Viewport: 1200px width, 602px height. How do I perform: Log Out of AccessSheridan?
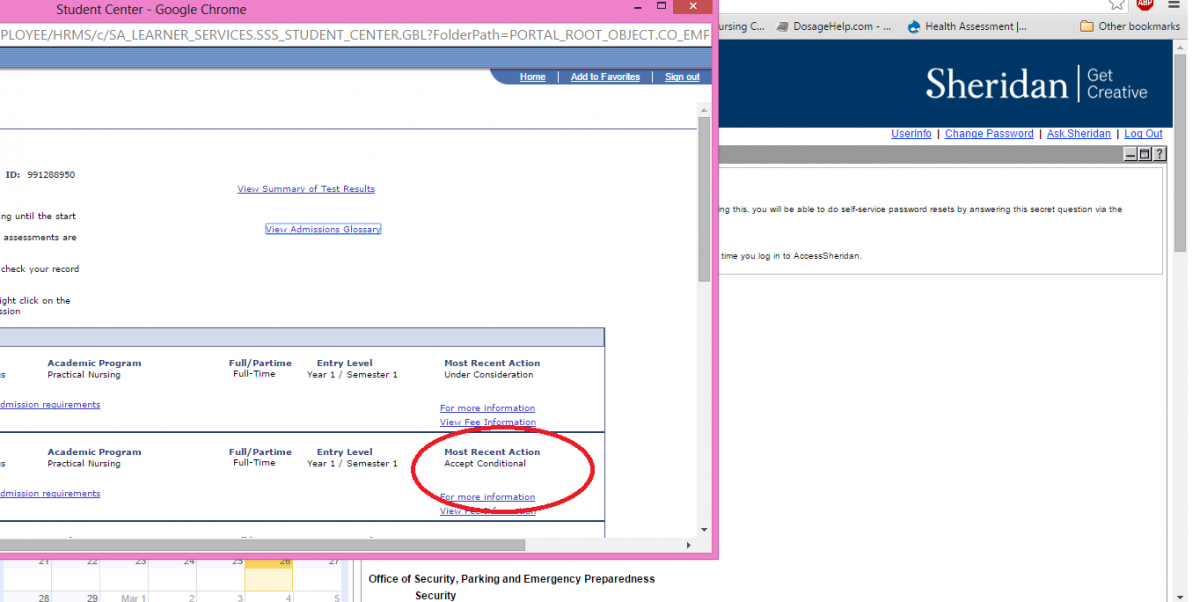[1143, 134]
